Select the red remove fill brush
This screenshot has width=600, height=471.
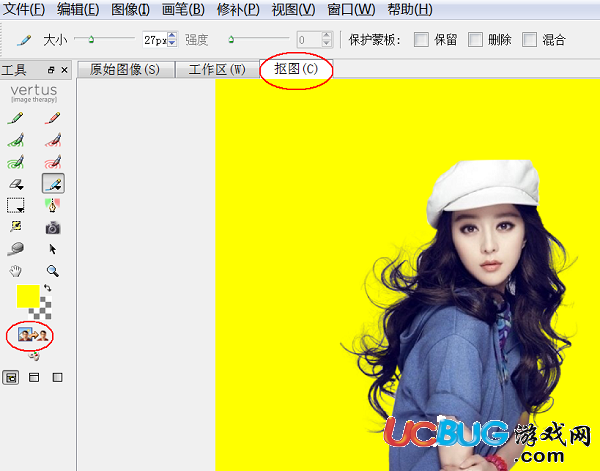click(52, 140)
